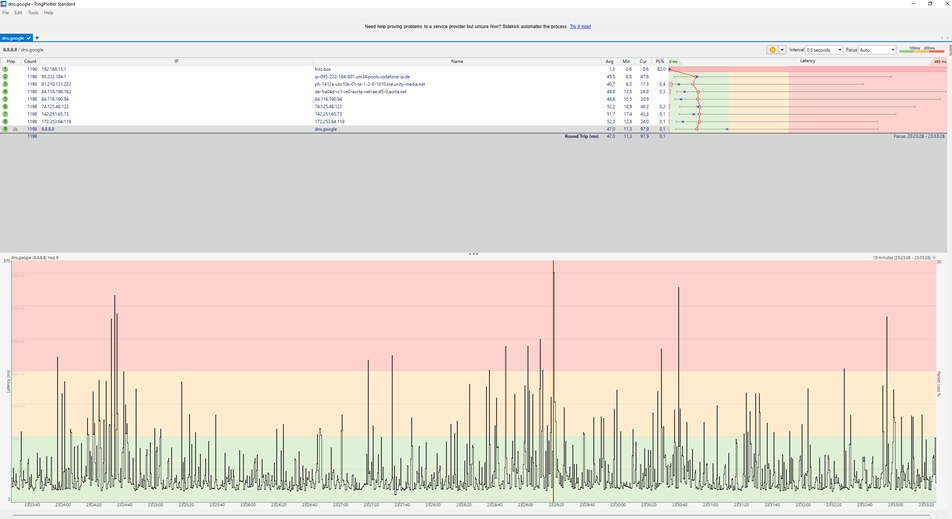Open the Interval dropdown showing 0,5 seconds
This screenshot has width=952, height=519.
click(x=825, y=50)
